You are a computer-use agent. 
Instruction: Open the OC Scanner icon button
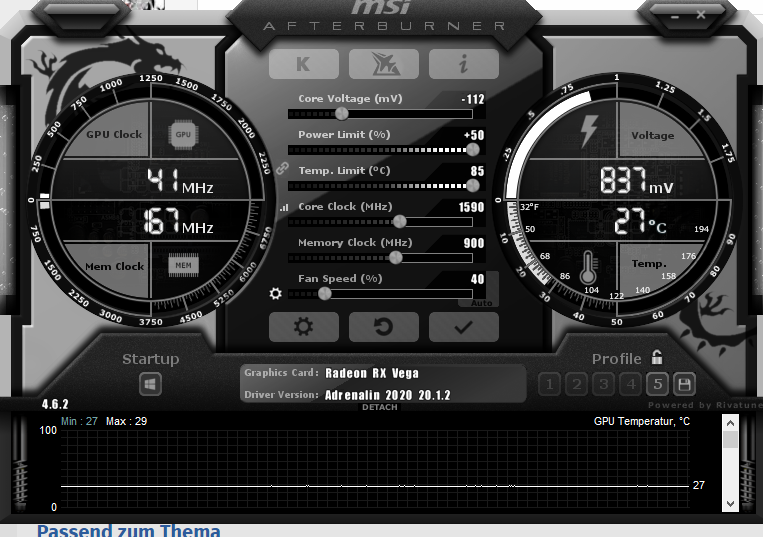click(384, 64)
